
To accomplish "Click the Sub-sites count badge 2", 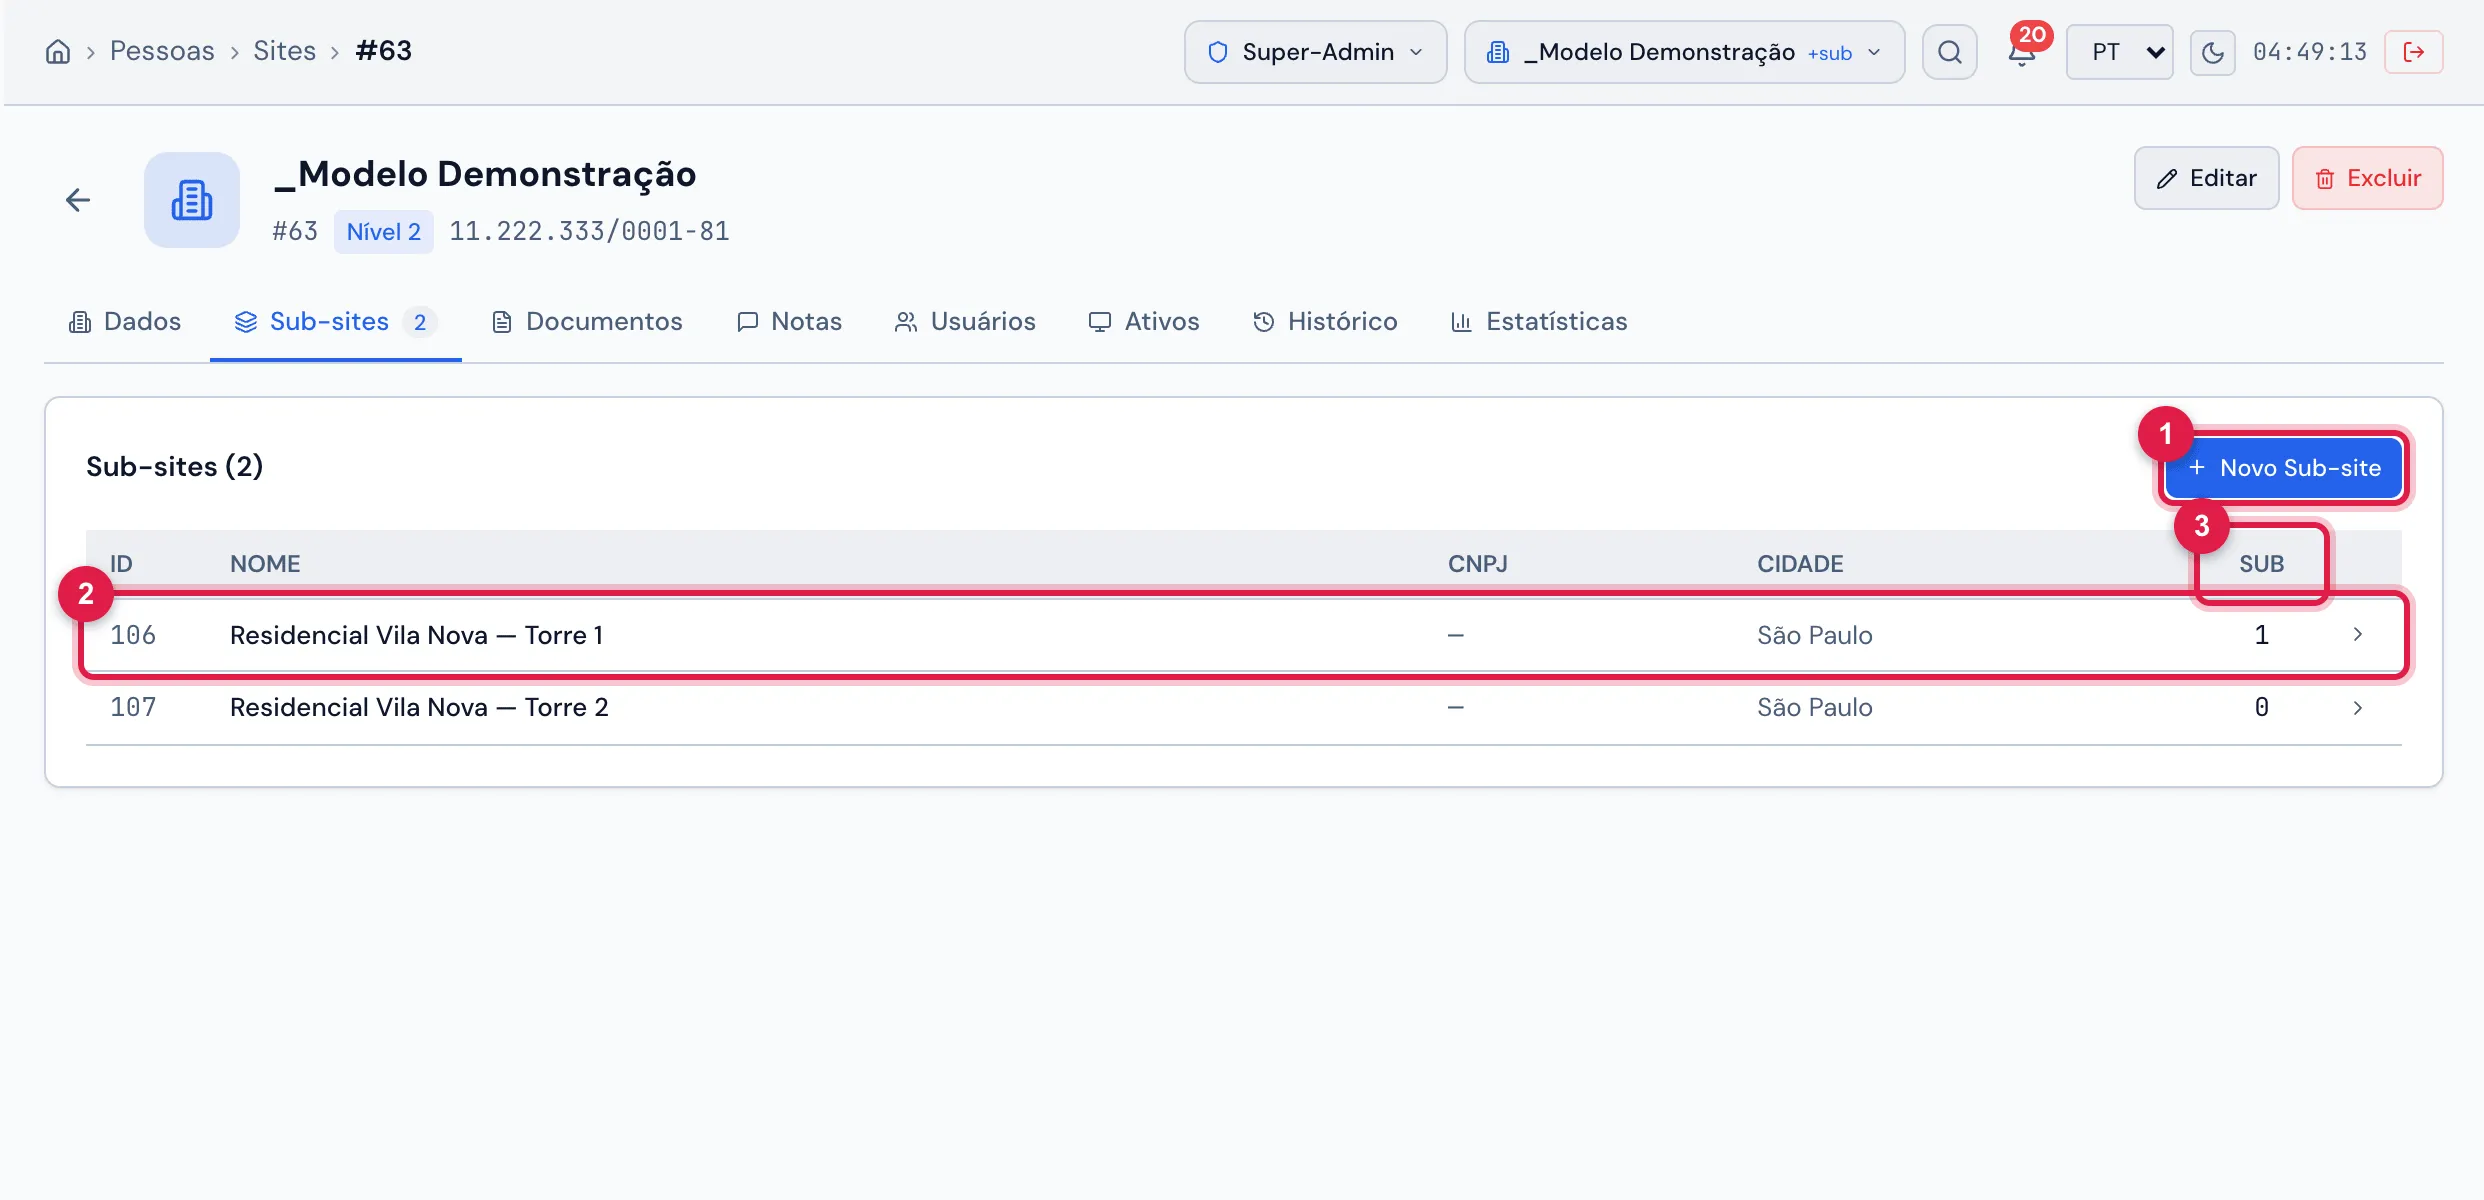I will pos(420,322).
